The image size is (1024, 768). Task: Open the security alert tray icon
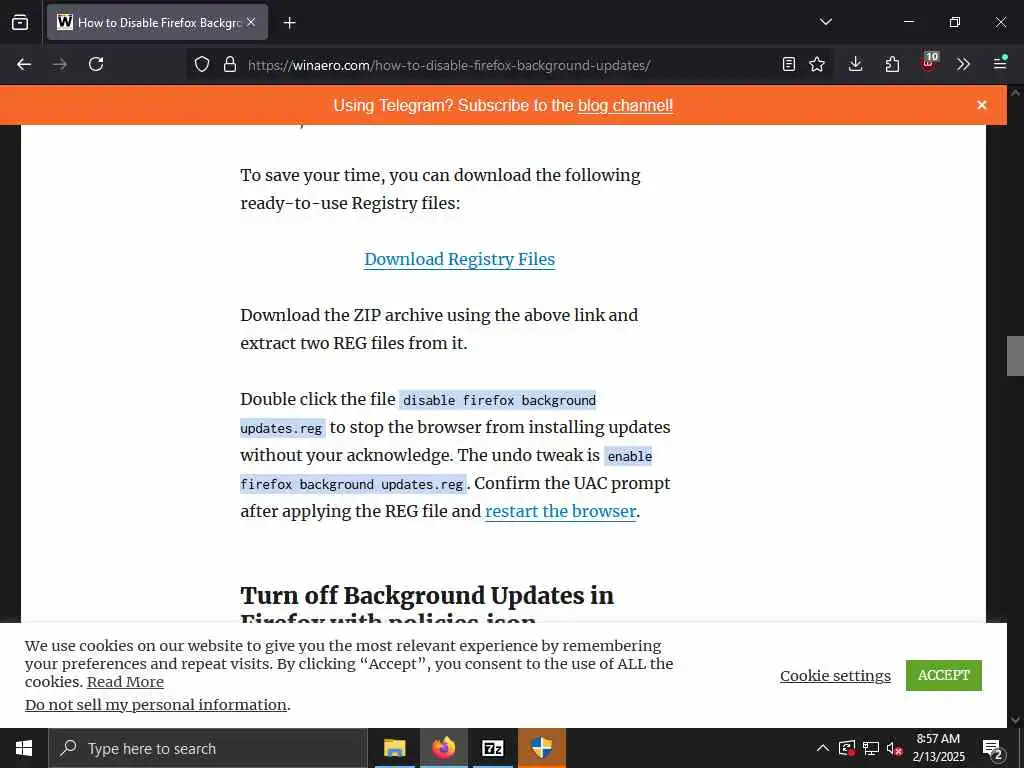(x=846, y=748)
